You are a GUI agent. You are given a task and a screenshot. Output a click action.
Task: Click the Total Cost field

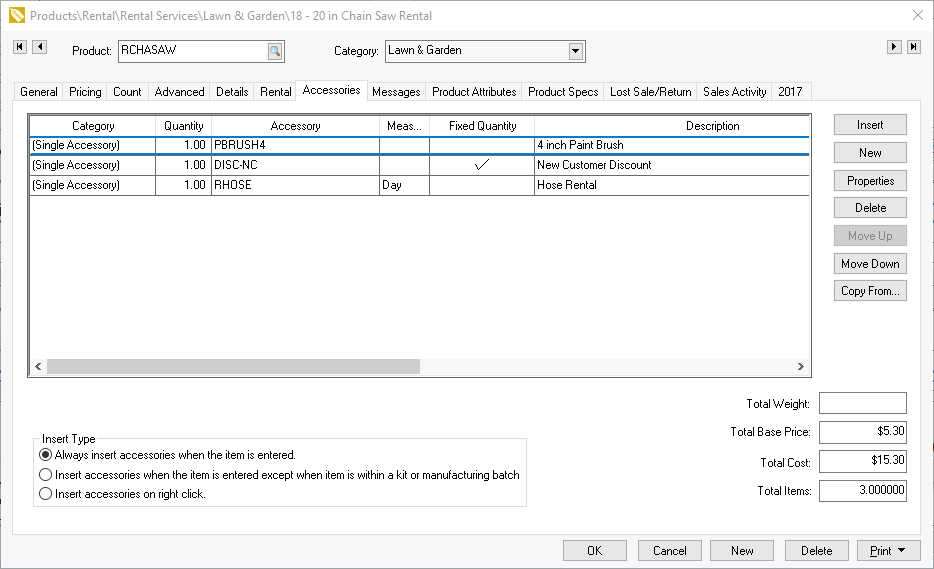click(863, 461)
